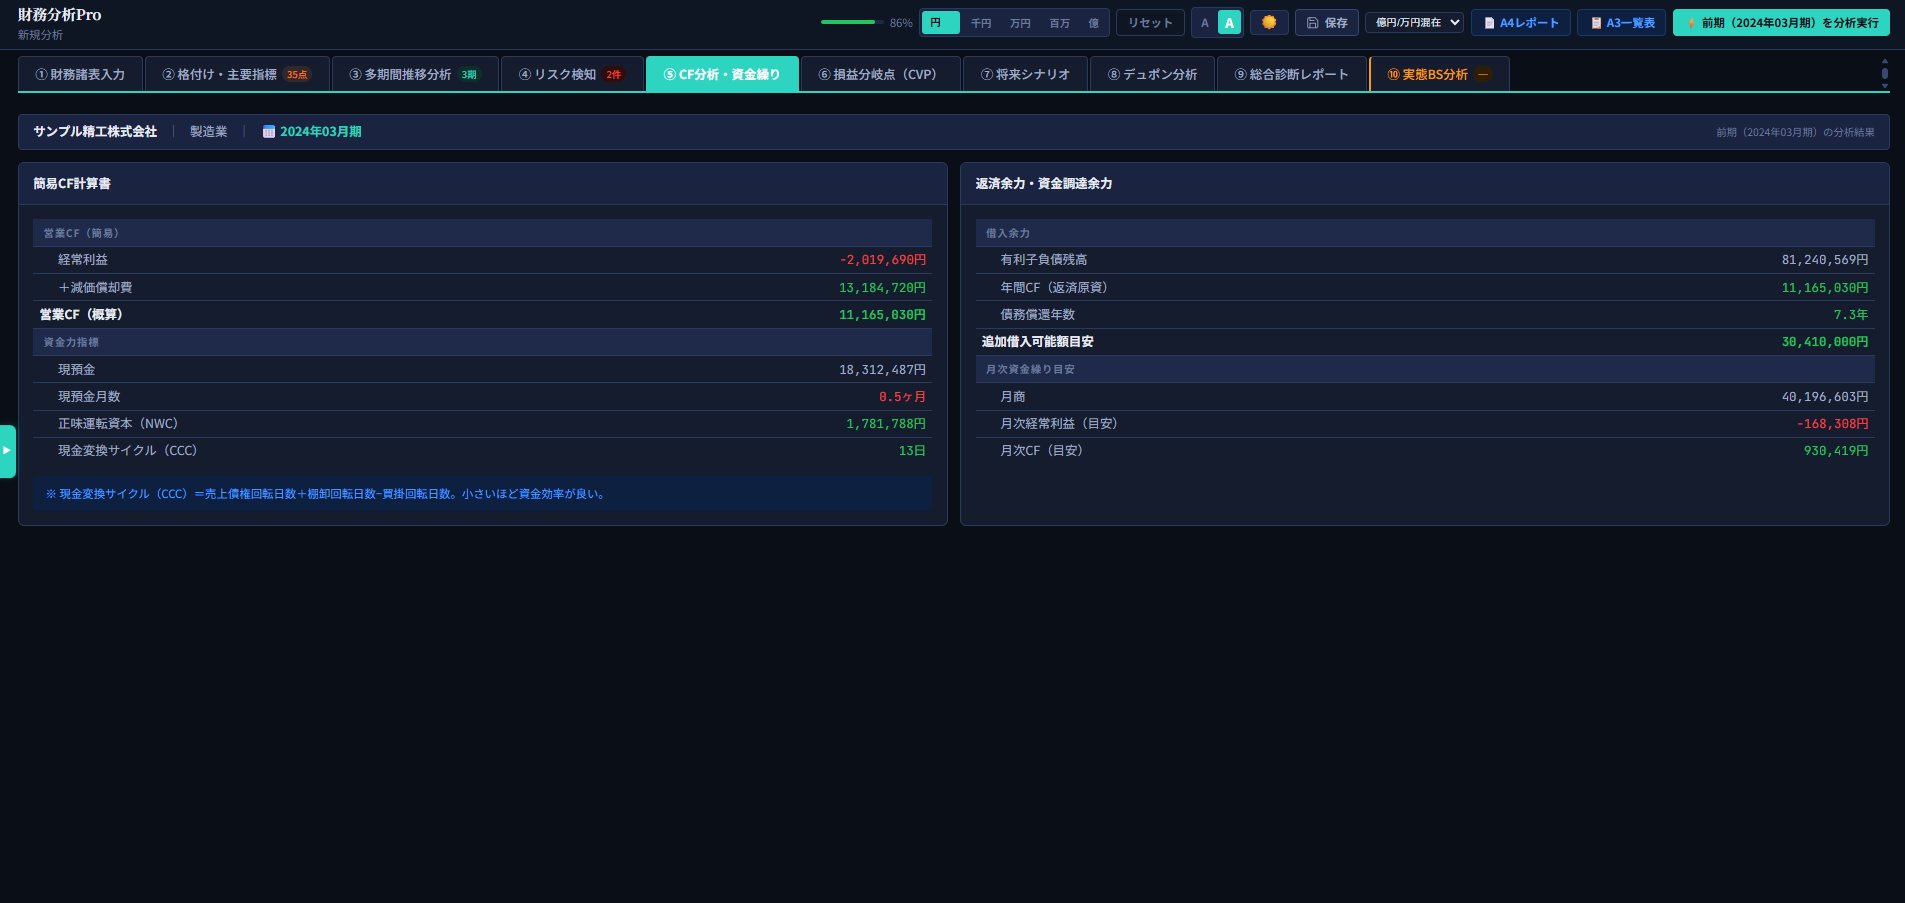Screen dimensions: 1905x903
Task: Click company name サンプル精工株式会社
Action: click(x=95, y=132)
